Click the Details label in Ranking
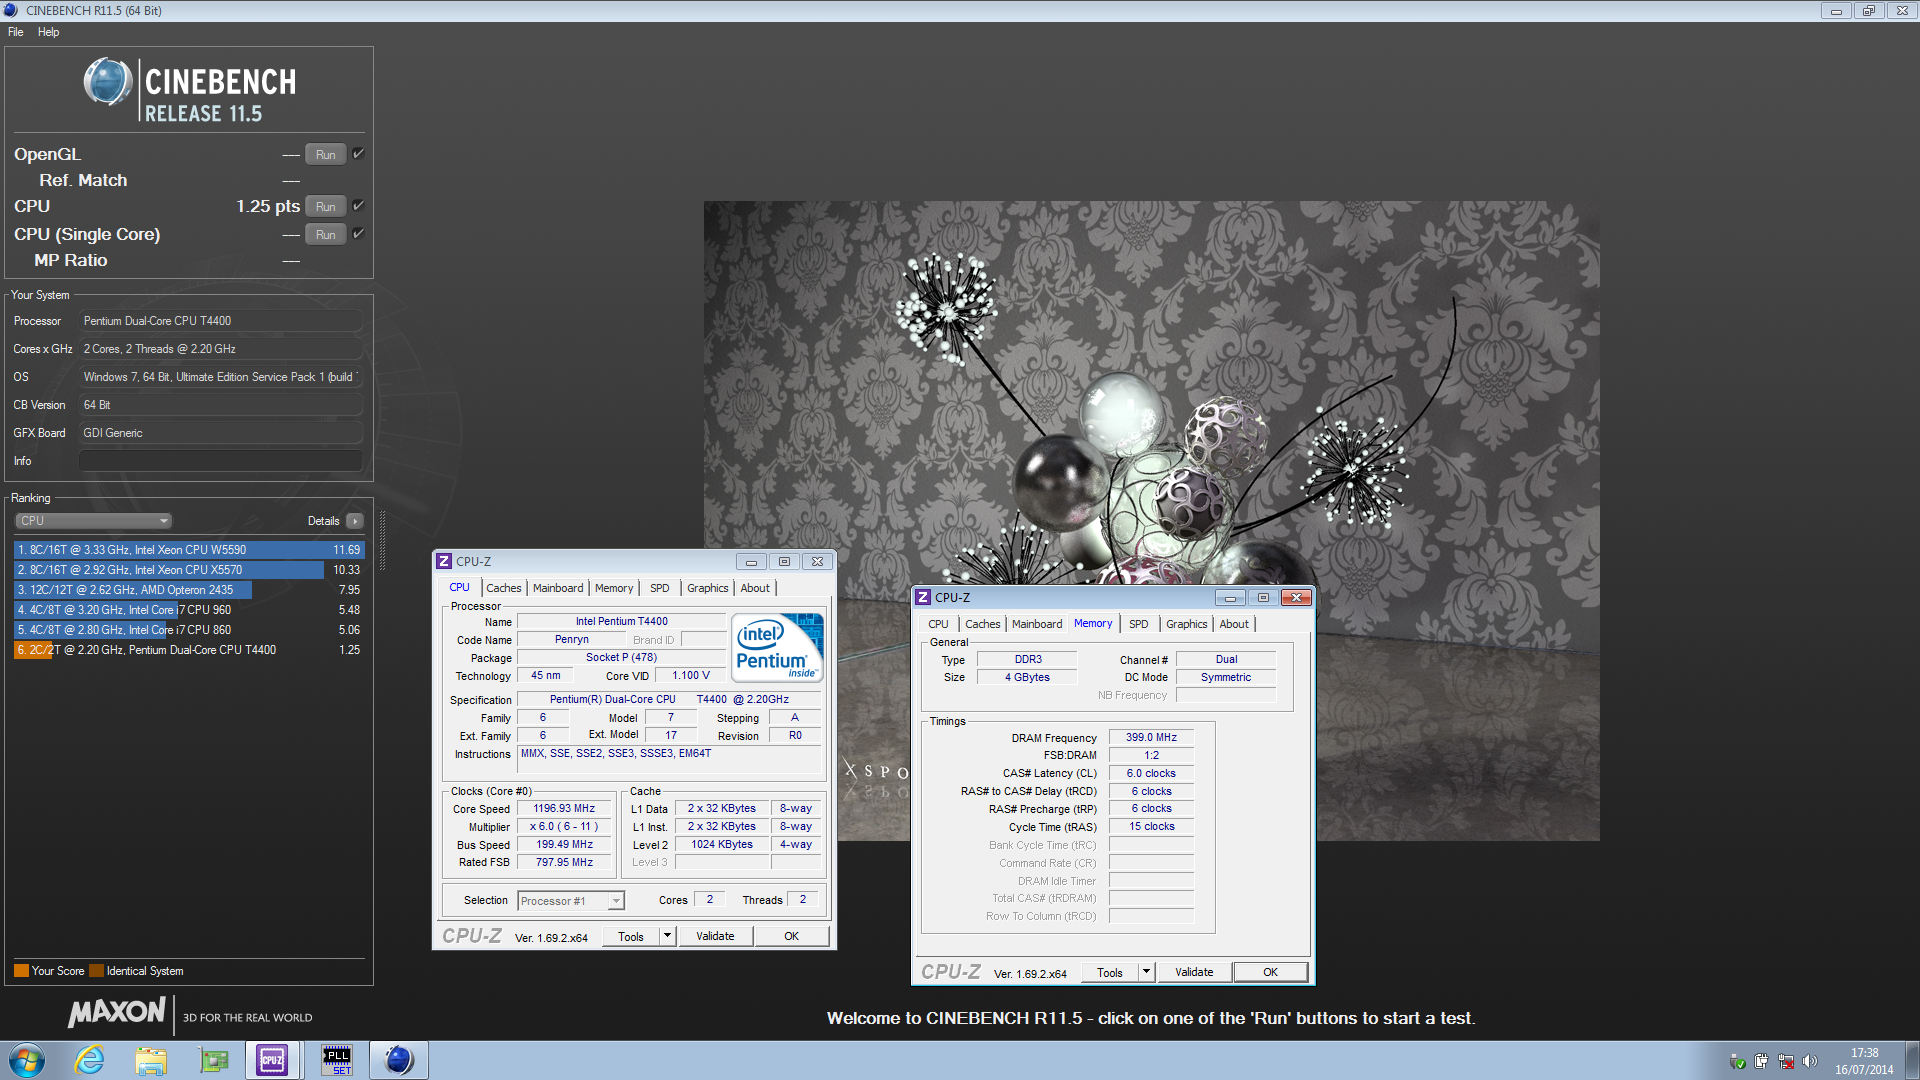The image size is (1920, 1080). click(323, 521)
